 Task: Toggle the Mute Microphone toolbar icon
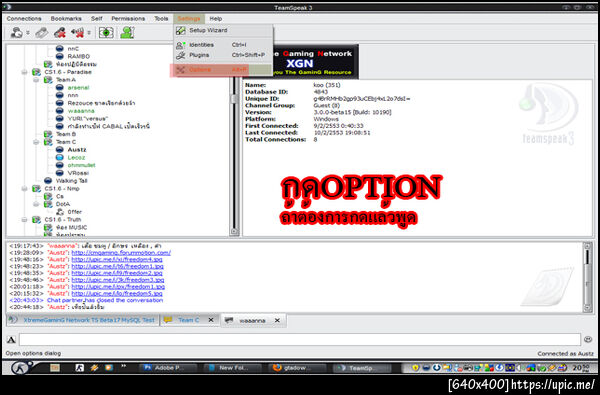pyautogui.click(x=60, y=33)
